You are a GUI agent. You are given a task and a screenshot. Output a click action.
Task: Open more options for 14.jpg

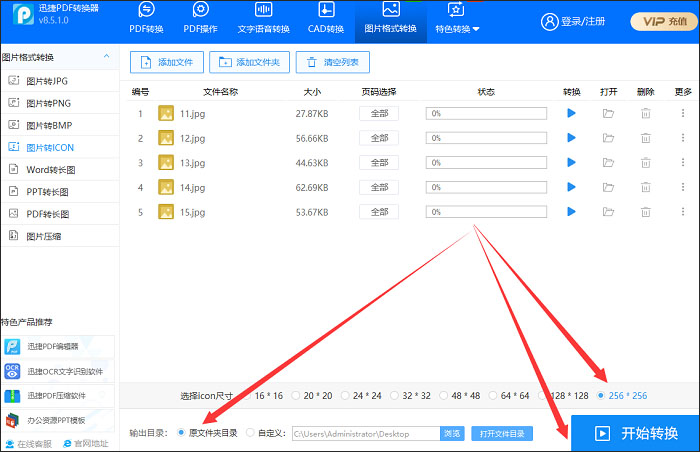click(x=683, y=187)
